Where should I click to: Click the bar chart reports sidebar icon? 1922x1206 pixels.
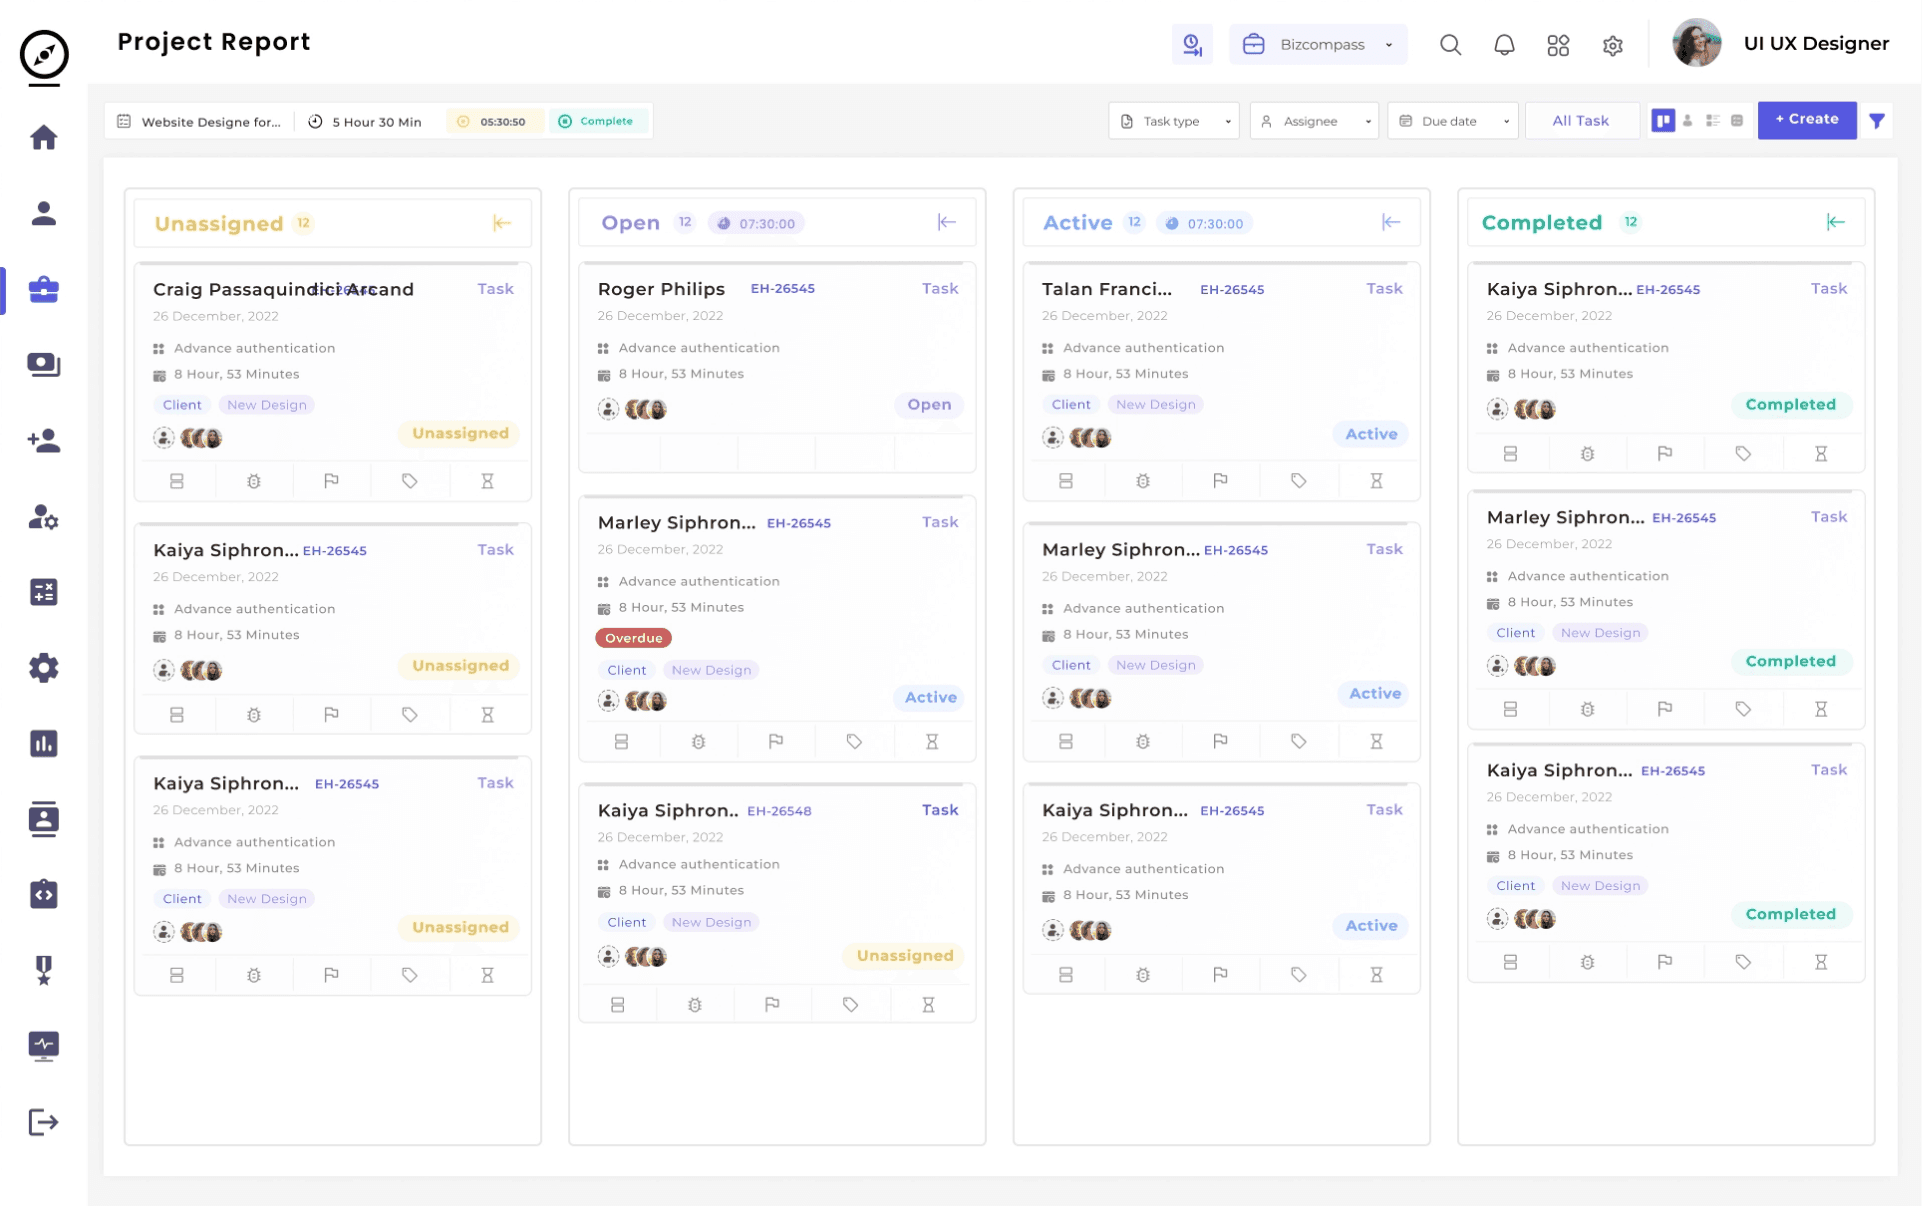43,744
